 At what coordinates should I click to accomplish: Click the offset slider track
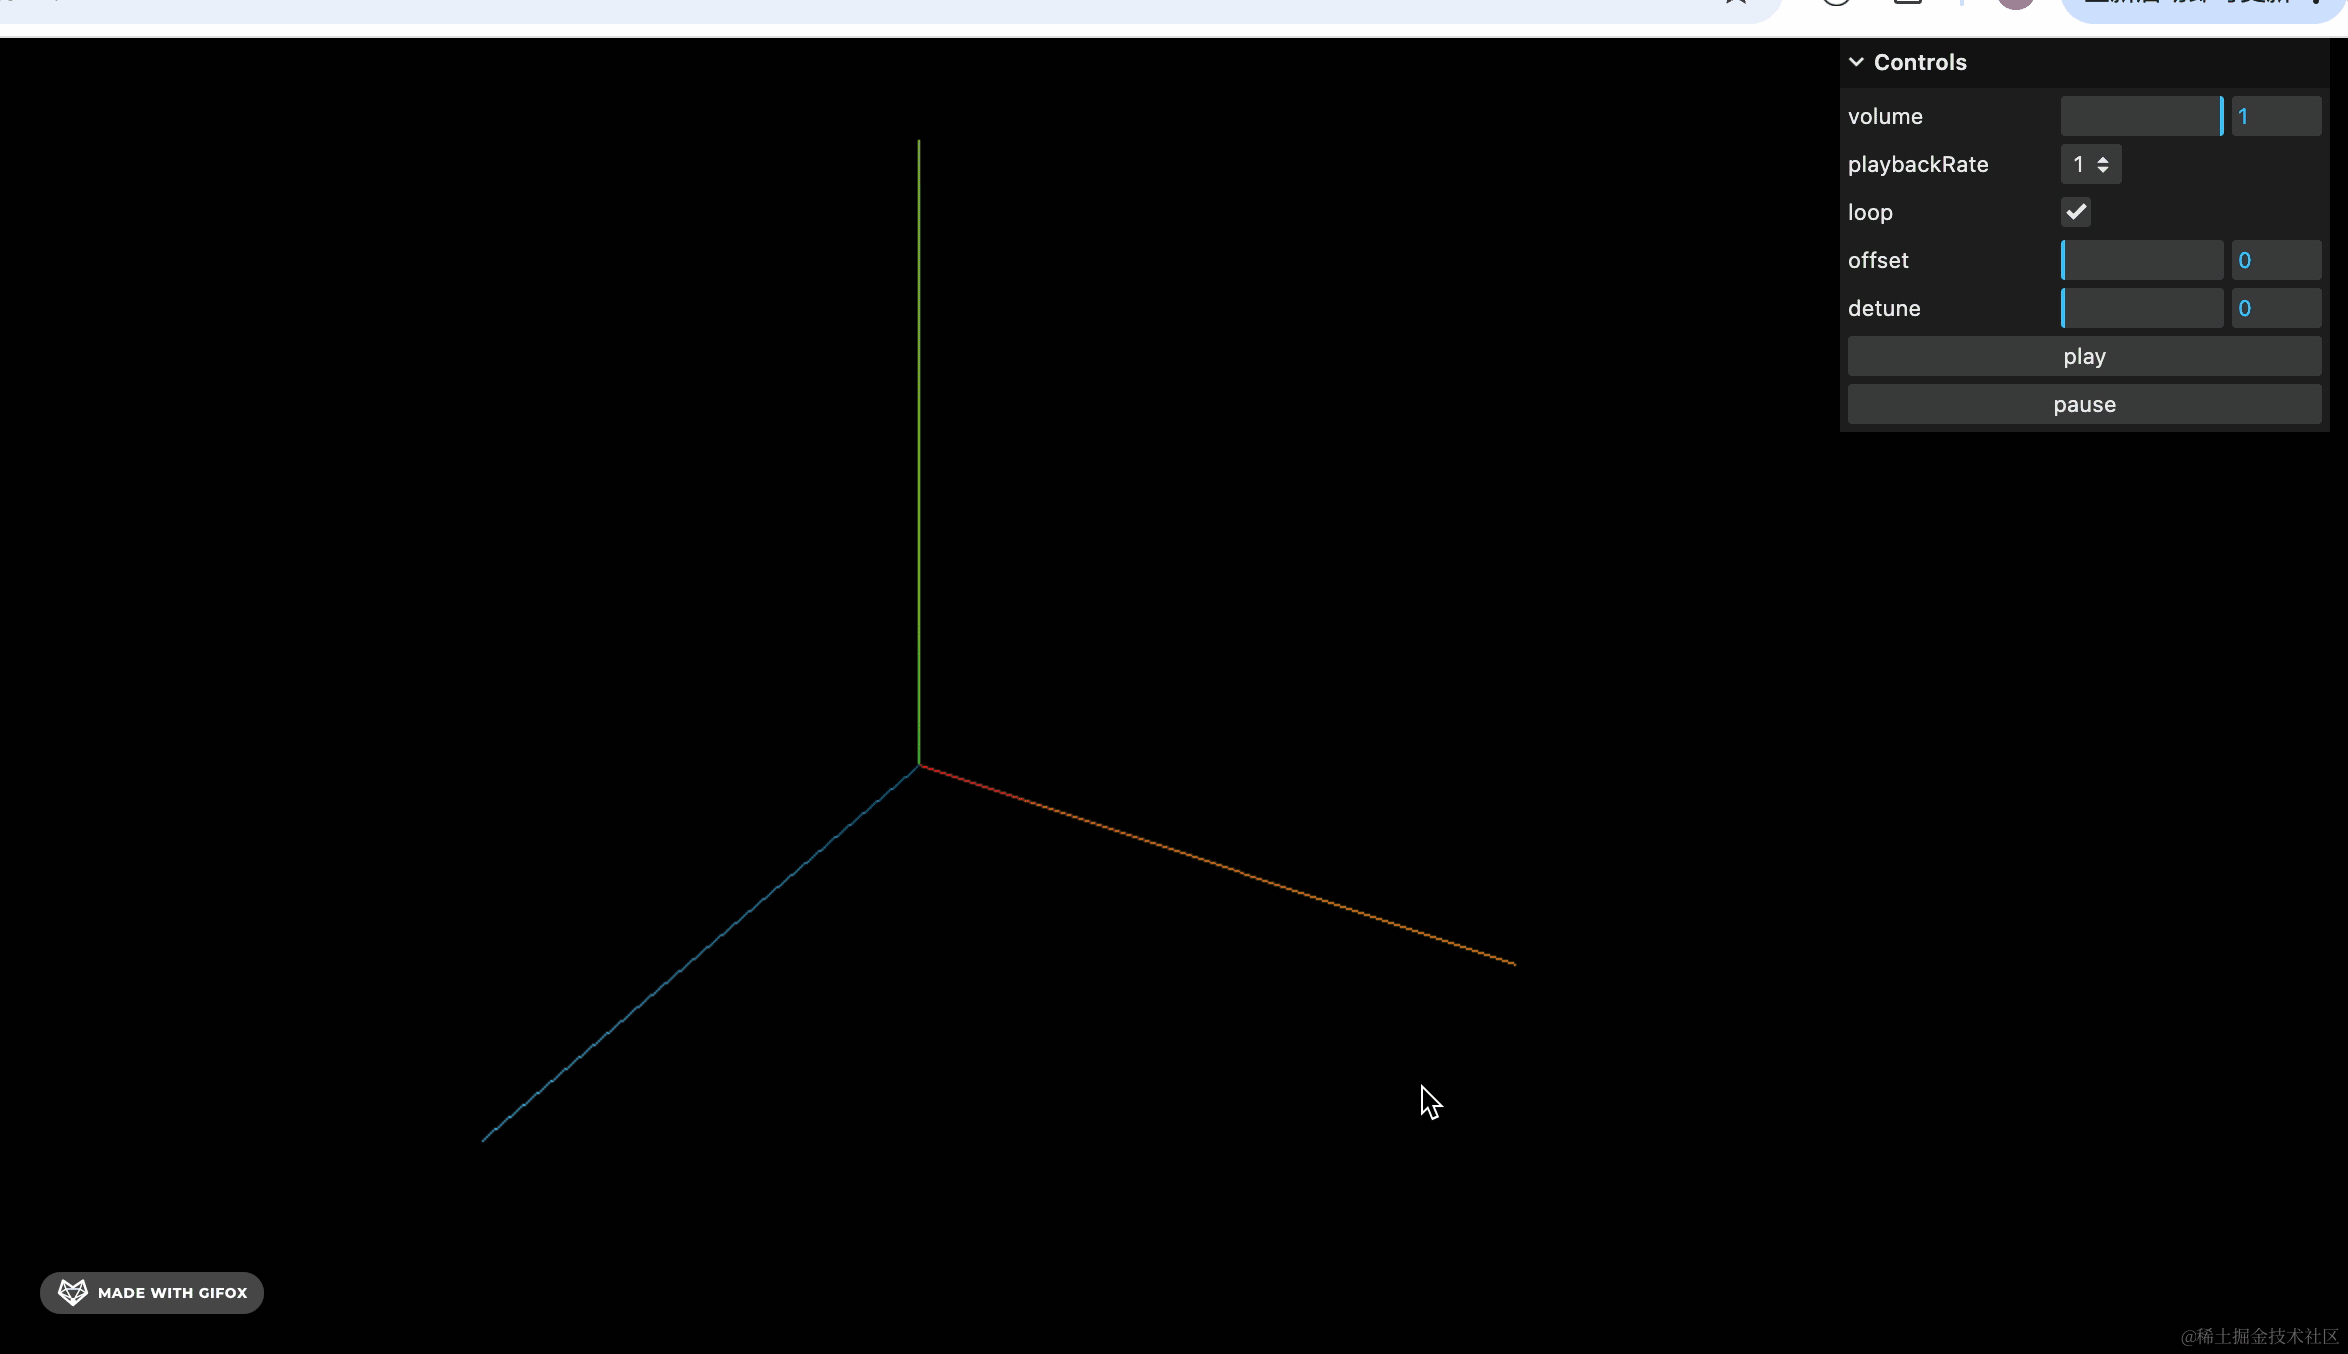point(2142,260)
